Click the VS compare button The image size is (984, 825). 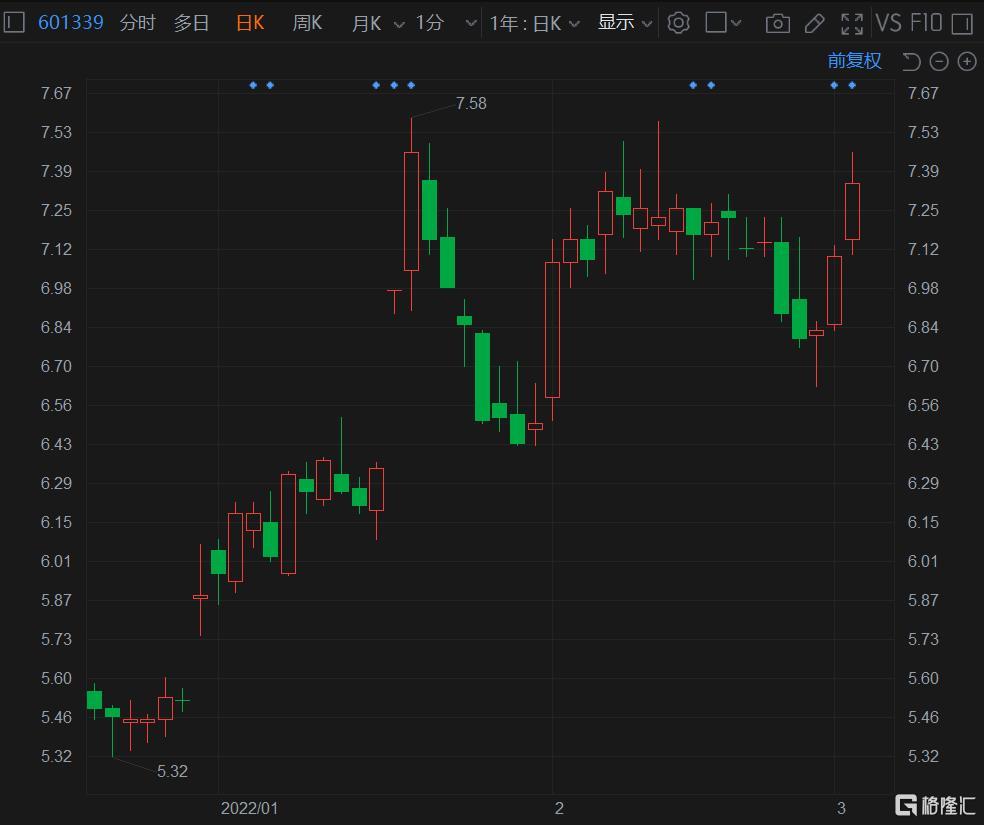(x=889, y=23)
